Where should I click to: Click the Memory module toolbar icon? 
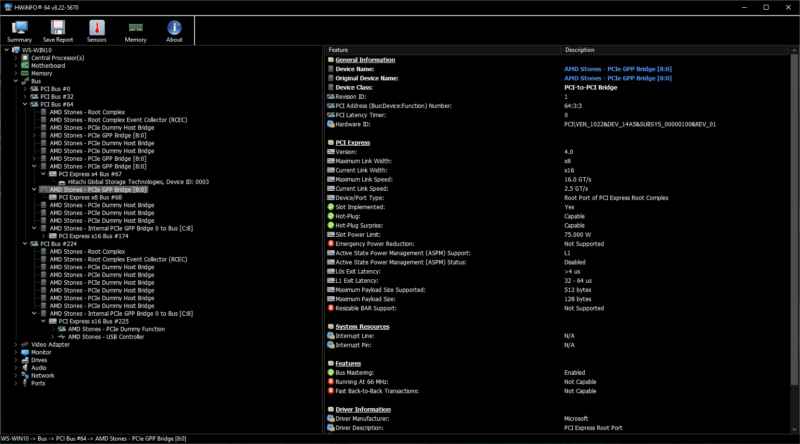pyautogui.click(x=135, y=31)
